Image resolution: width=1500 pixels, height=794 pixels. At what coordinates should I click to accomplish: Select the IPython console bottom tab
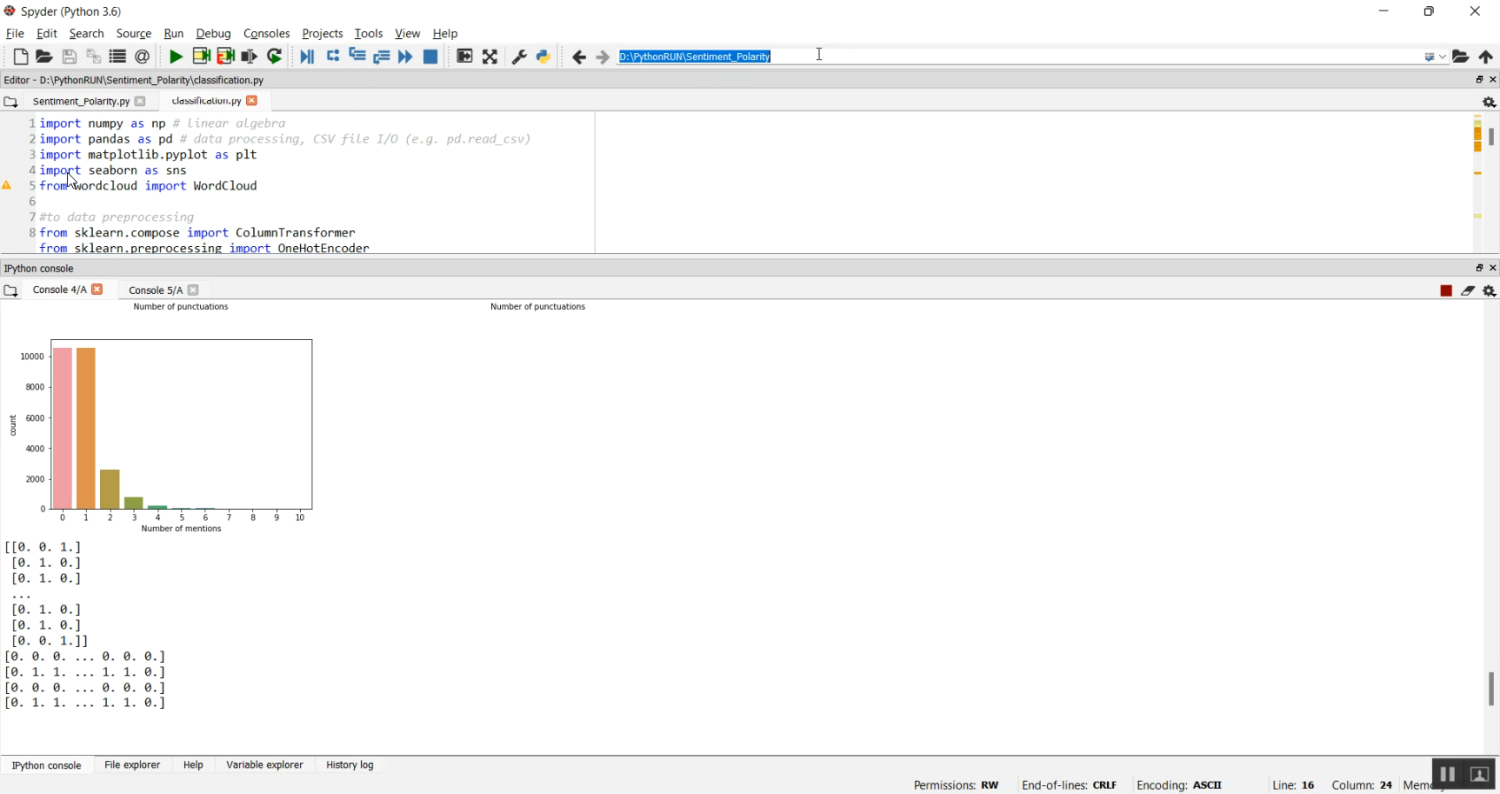[x=47, y=765]
